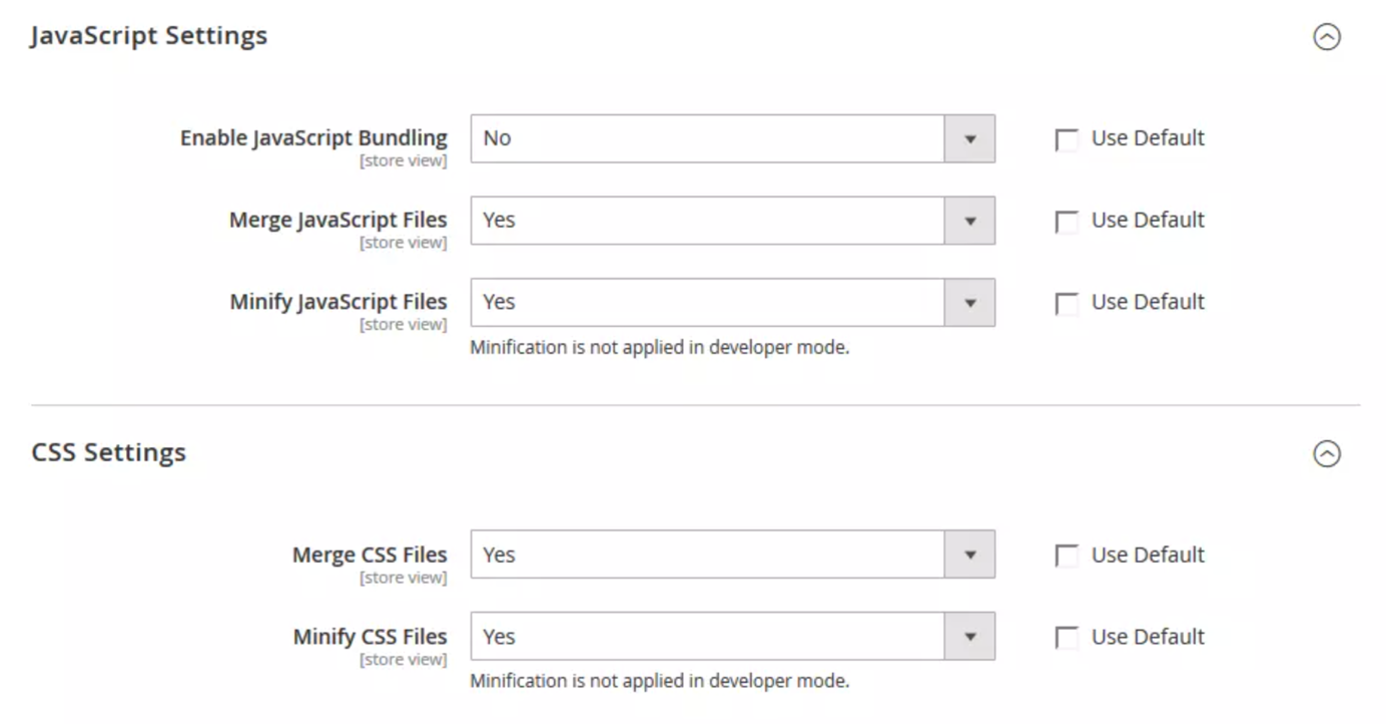Image resolution: width=1390 pixels, height=727 pixels.
Task: Click the store view link under Merge CSS Files
Action: point(404,577)
